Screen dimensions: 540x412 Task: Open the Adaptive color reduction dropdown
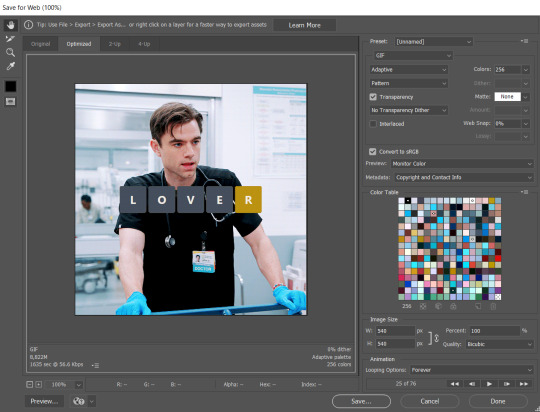409,70
